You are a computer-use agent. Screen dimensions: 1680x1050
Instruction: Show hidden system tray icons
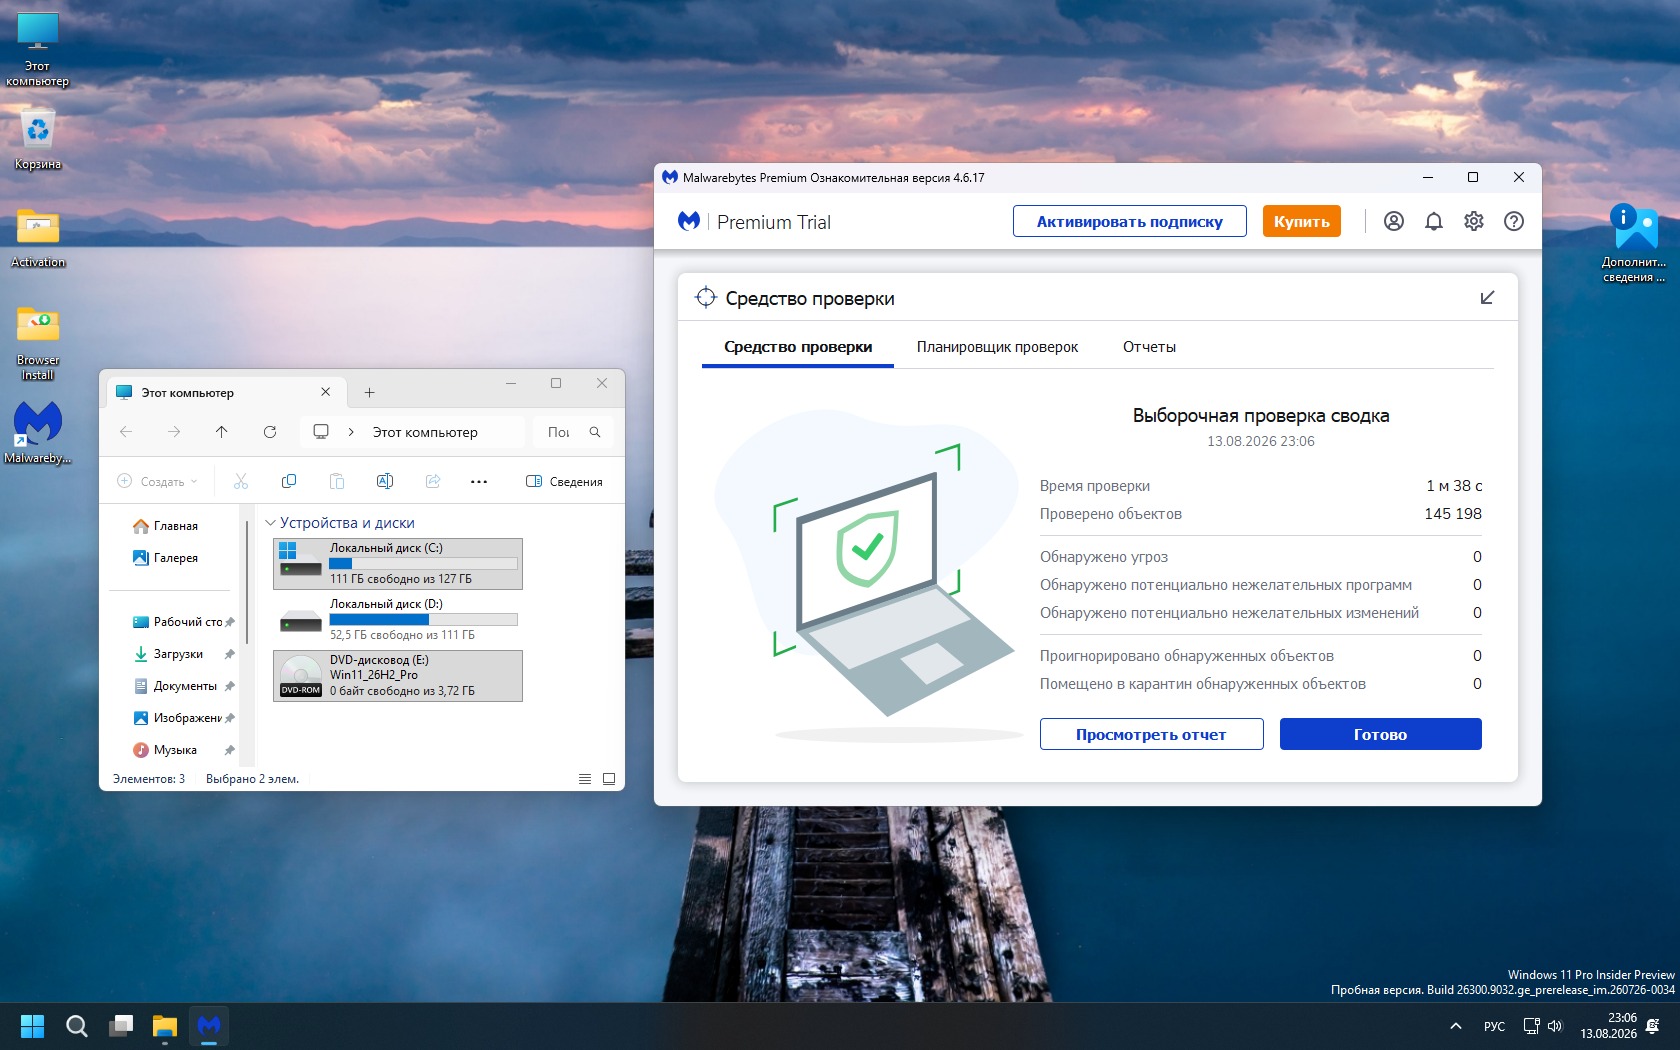coord(1456,1026)
